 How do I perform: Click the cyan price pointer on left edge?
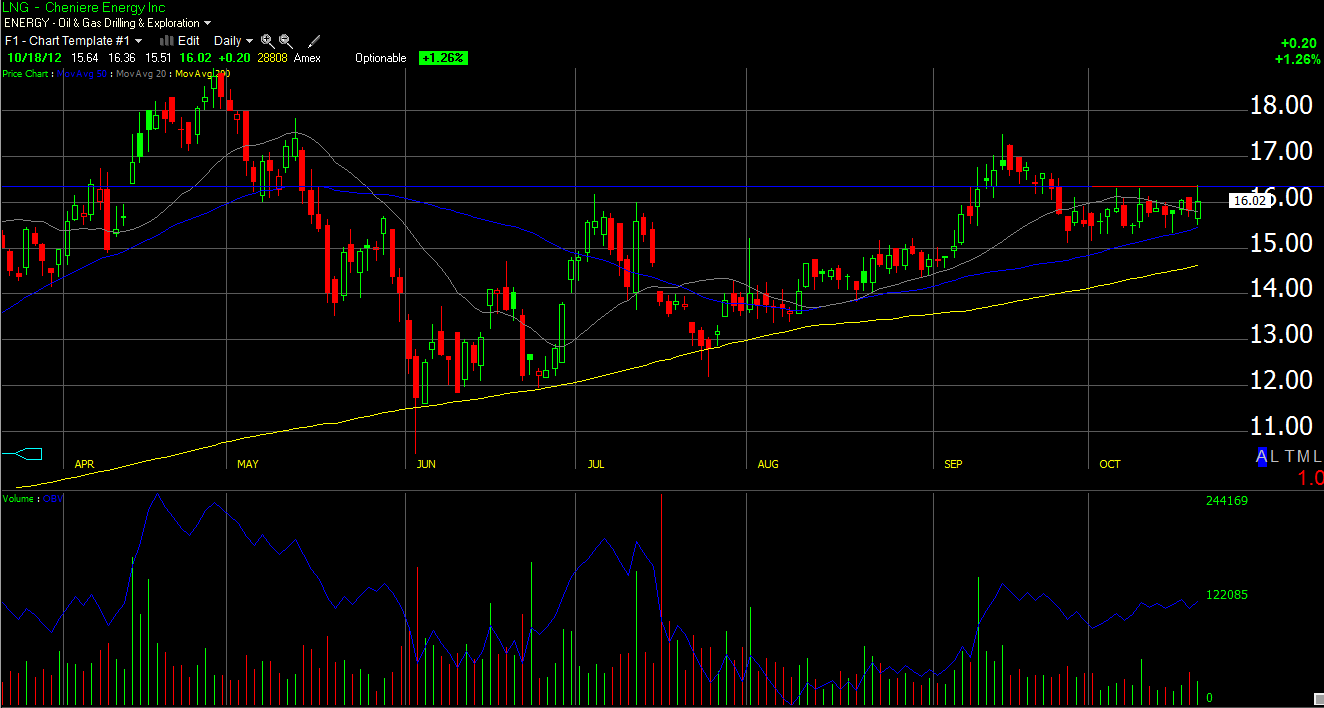pyautogui.click(x=23, y=454)
